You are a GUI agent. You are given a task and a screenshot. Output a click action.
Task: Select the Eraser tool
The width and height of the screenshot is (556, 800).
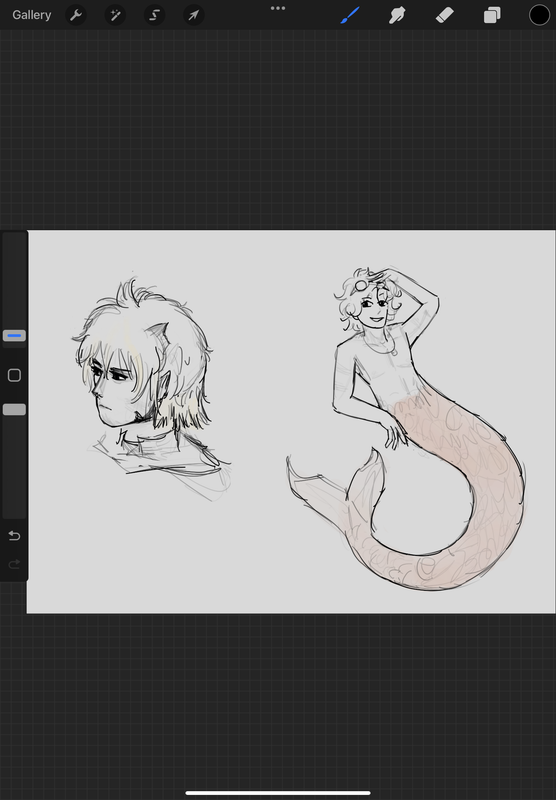click(x=445, y=15)
